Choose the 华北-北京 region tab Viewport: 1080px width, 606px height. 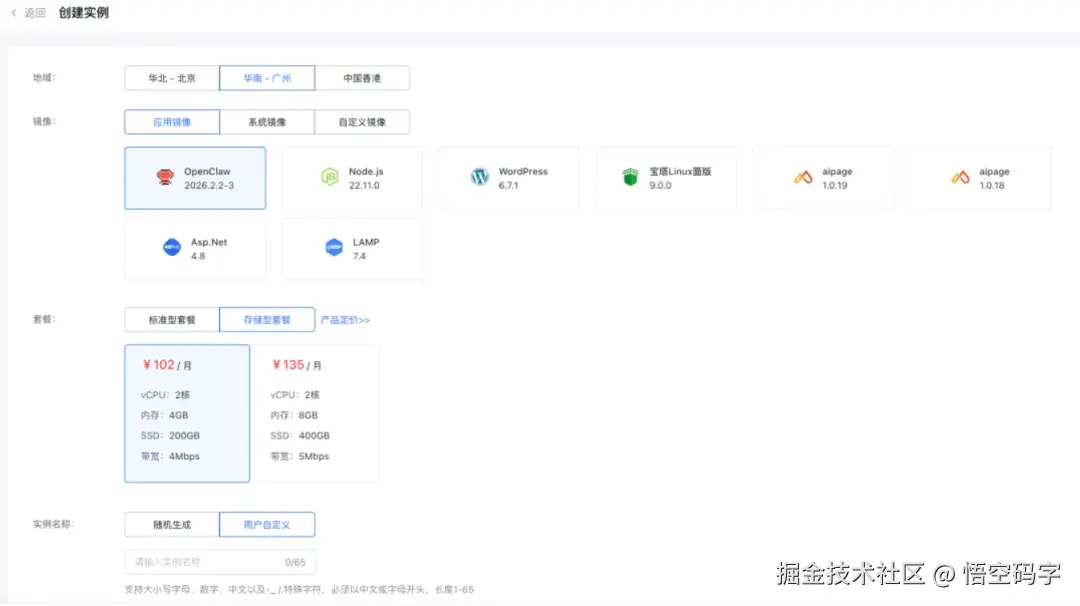click(170, 77)
